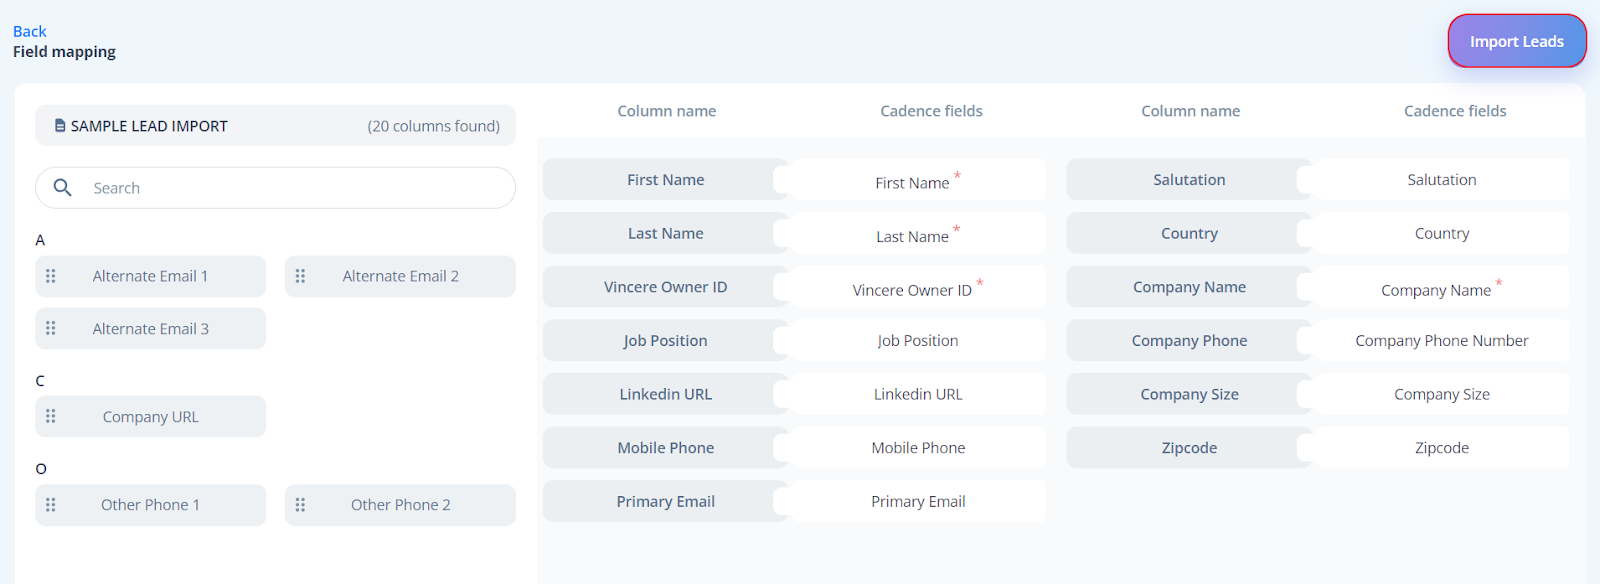The height and width of the screenshot is (584, 1600).
Task: Click the drag handle on Alternate Email 3
Action: (x=51, y=328)
